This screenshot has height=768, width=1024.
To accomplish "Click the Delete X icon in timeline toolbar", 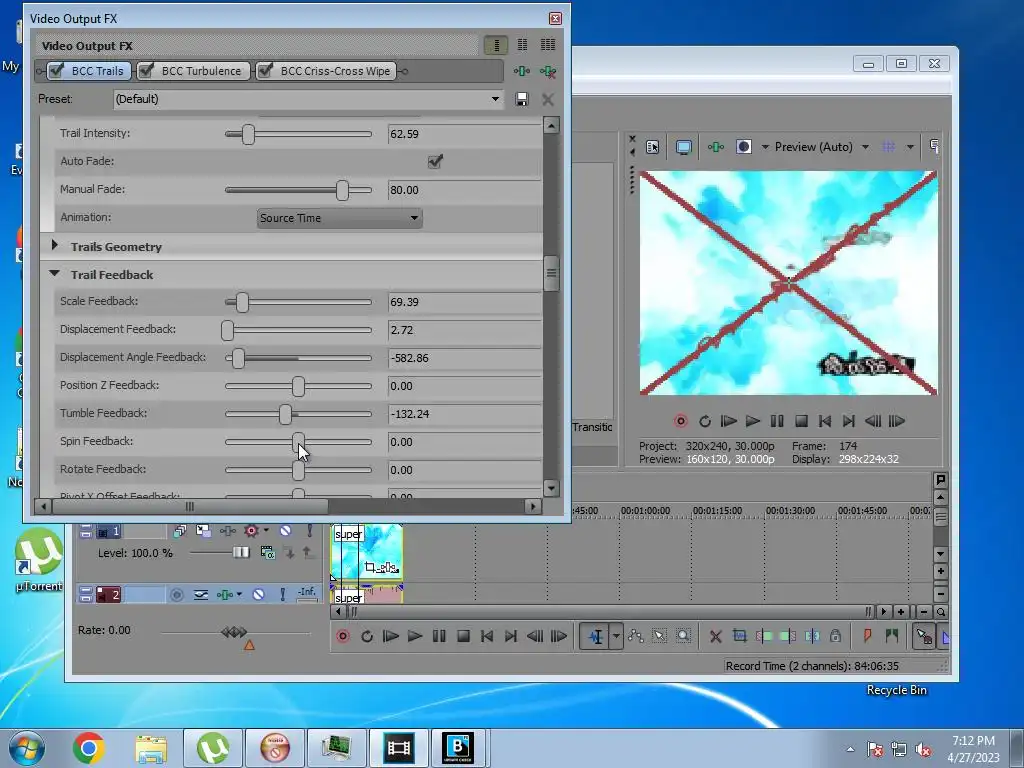I will (716, 636).
